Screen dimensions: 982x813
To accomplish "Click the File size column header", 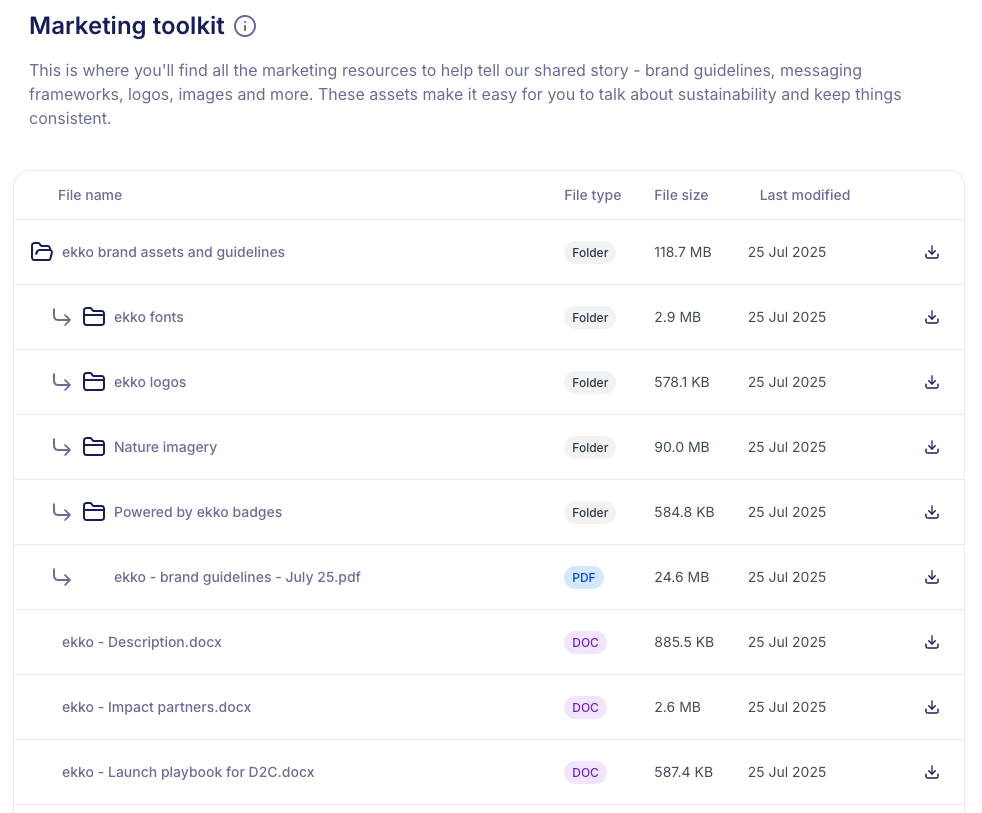I will coord(681,195).
